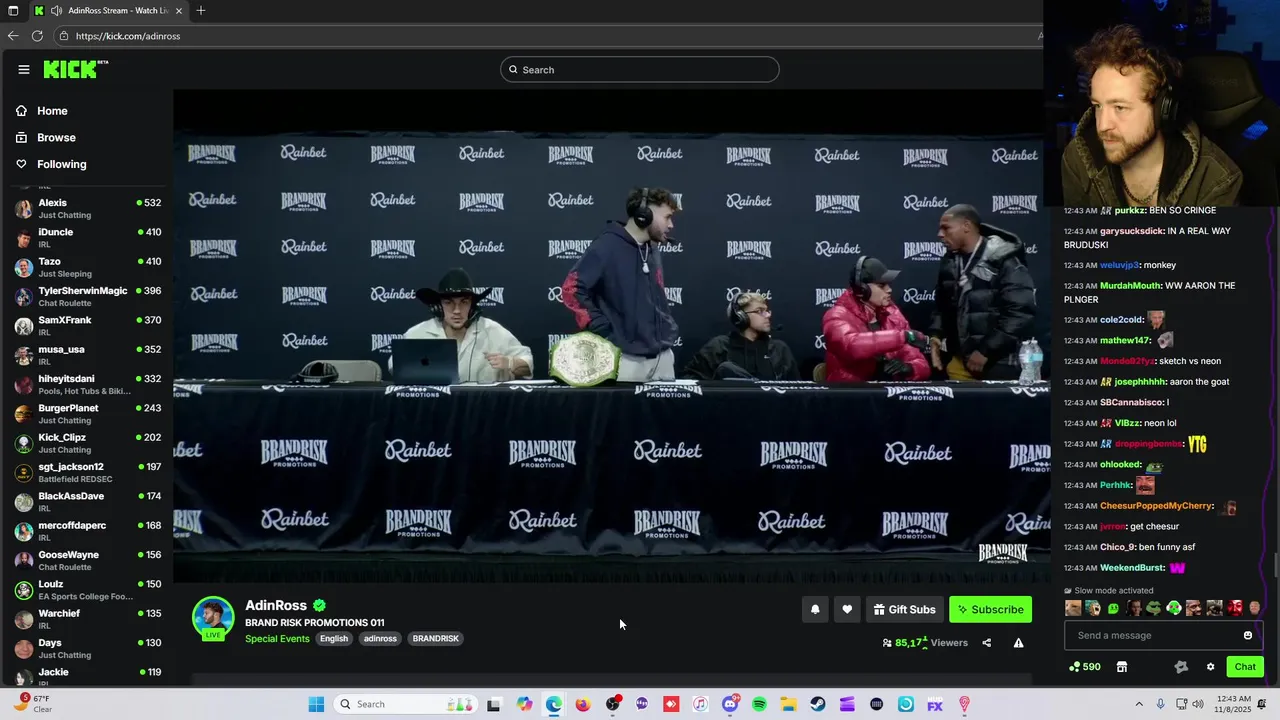1280x720 pixels.
Task: Click the share stream icon
Action: (986, 643)
